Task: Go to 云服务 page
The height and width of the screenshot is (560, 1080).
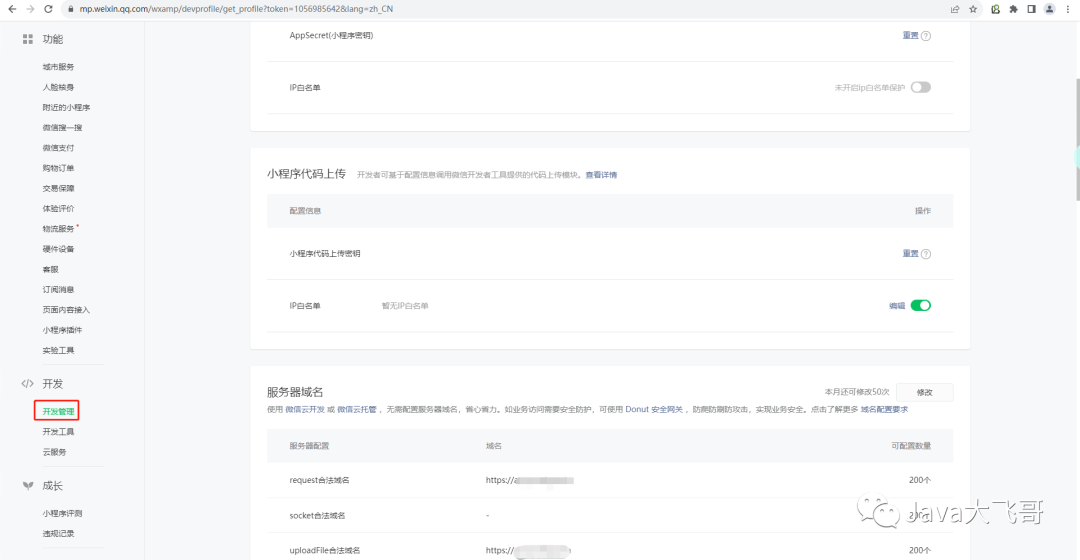Action: (x=54, y=452)
